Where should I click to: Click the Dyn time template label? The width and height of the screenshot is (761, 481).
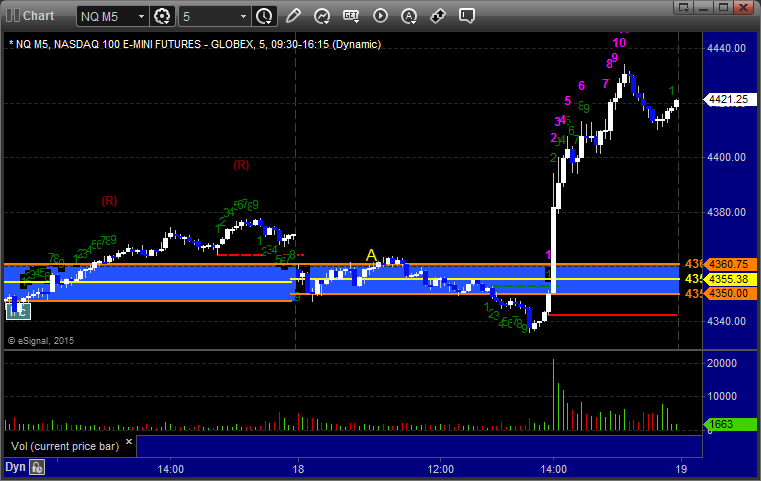(15, 467)
